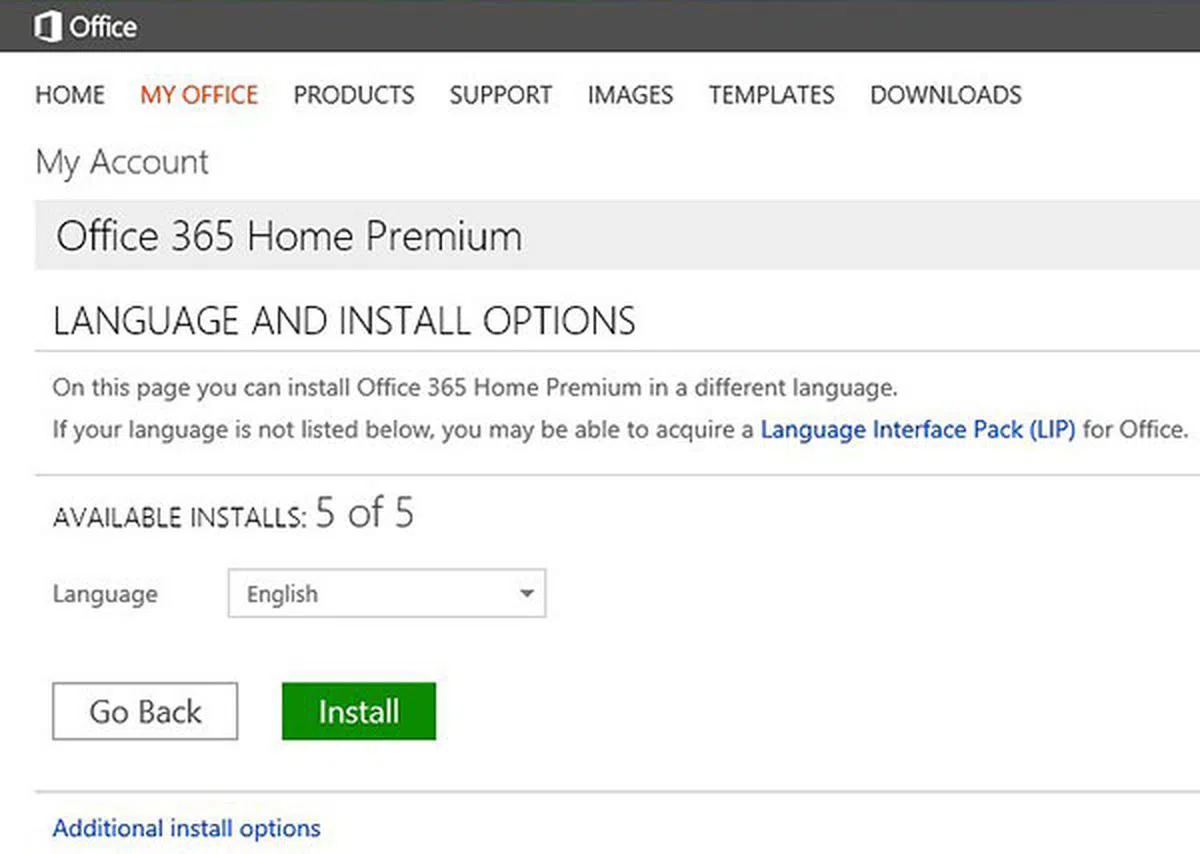The width and height of the screenshot is (1200, 854).
Task: Go to the HOME menu item
Action: click(x=70, y=95)
